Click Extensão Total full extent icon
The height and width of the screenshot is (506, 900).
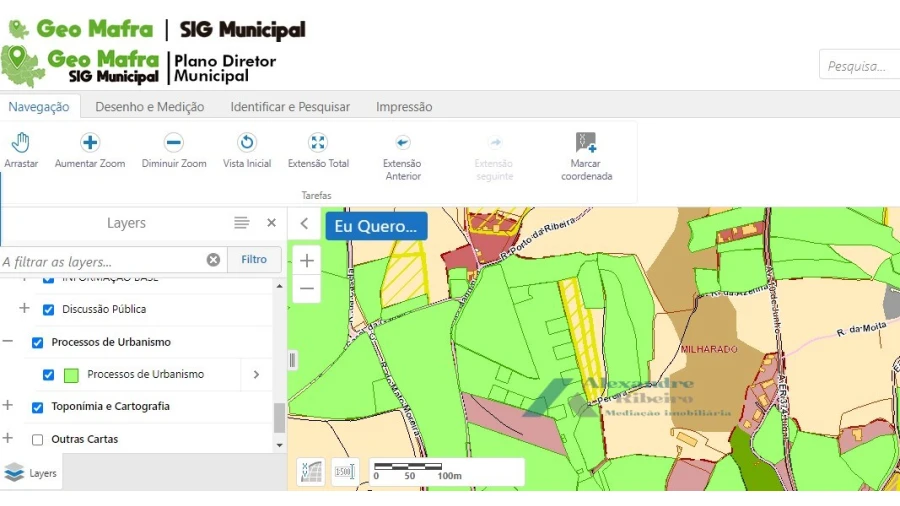317,142
